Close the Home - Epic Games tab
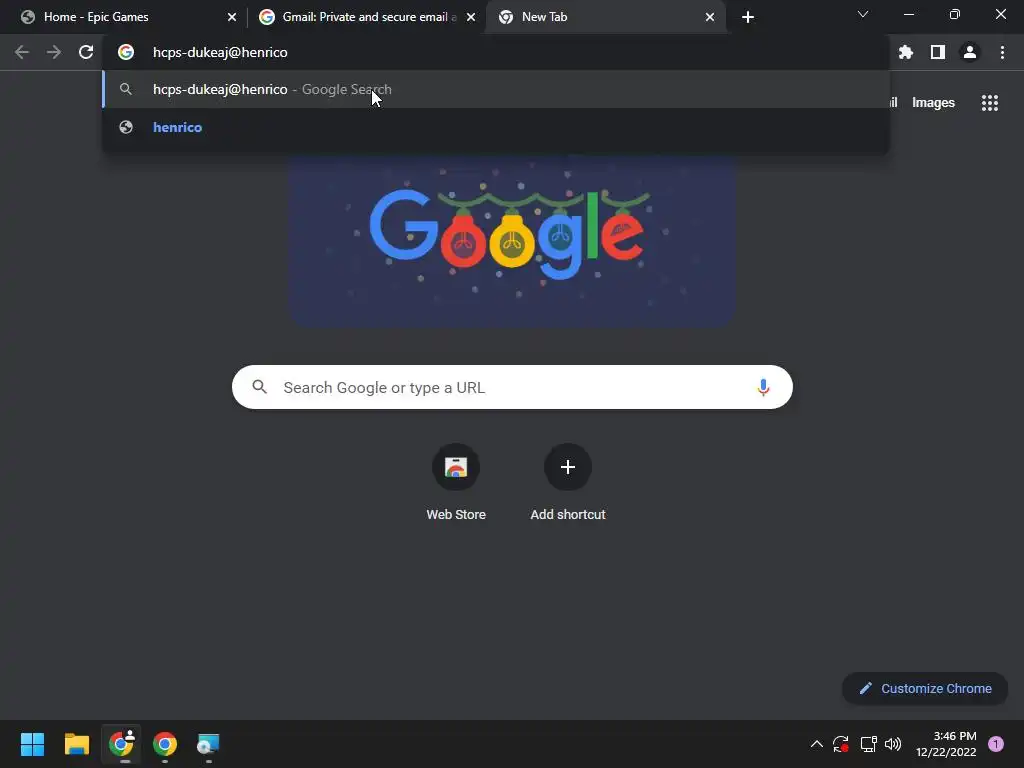The height and width of the screenshot is (768, 1024). click(232, 17)
